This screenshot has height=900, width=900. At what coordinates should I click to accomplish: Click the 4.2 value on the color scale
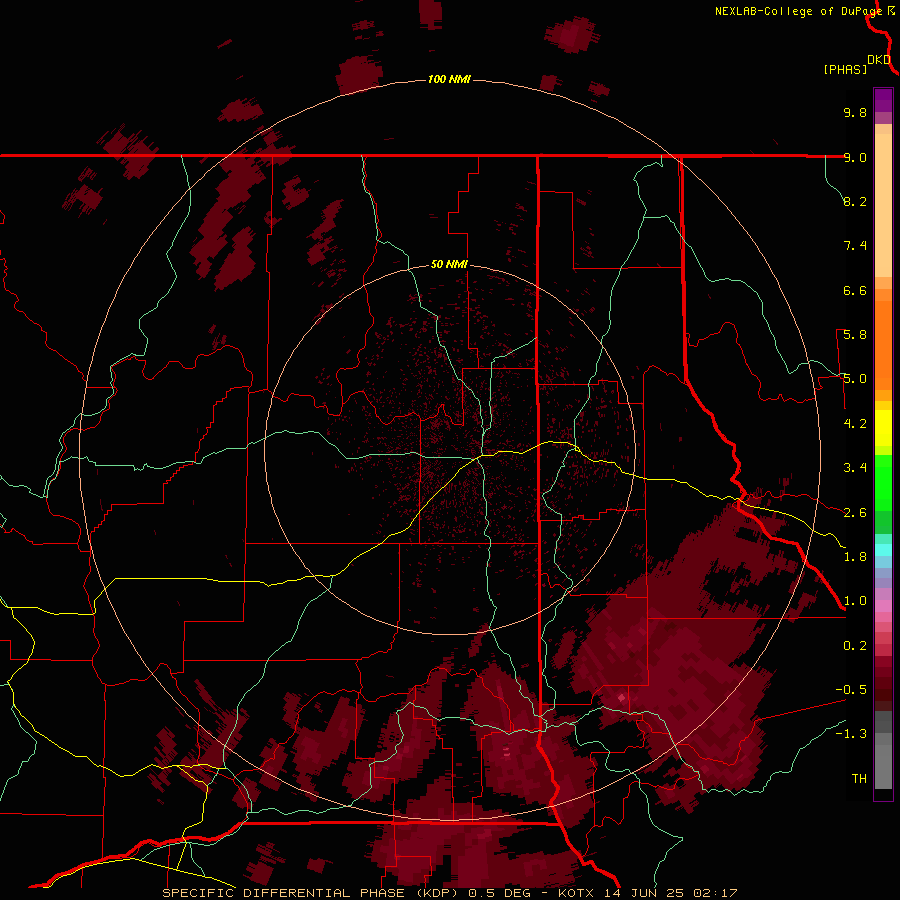[855, 424]
